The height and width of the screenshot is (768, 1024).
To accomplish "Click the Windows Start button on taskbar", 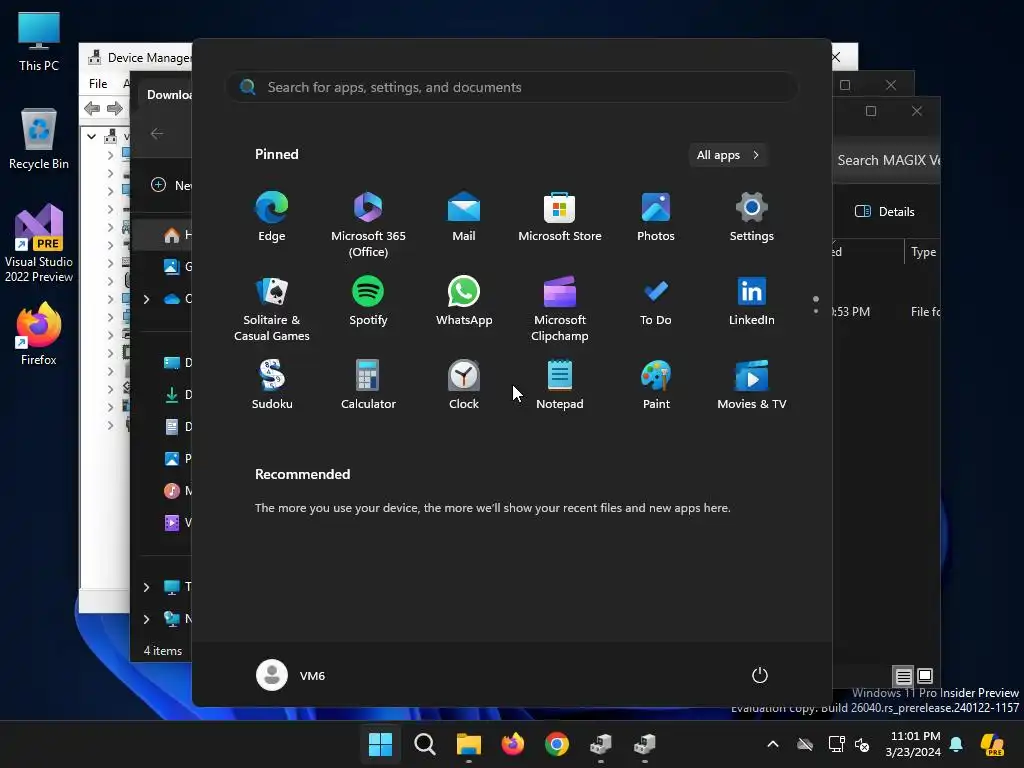I will (x=380, y=744).
